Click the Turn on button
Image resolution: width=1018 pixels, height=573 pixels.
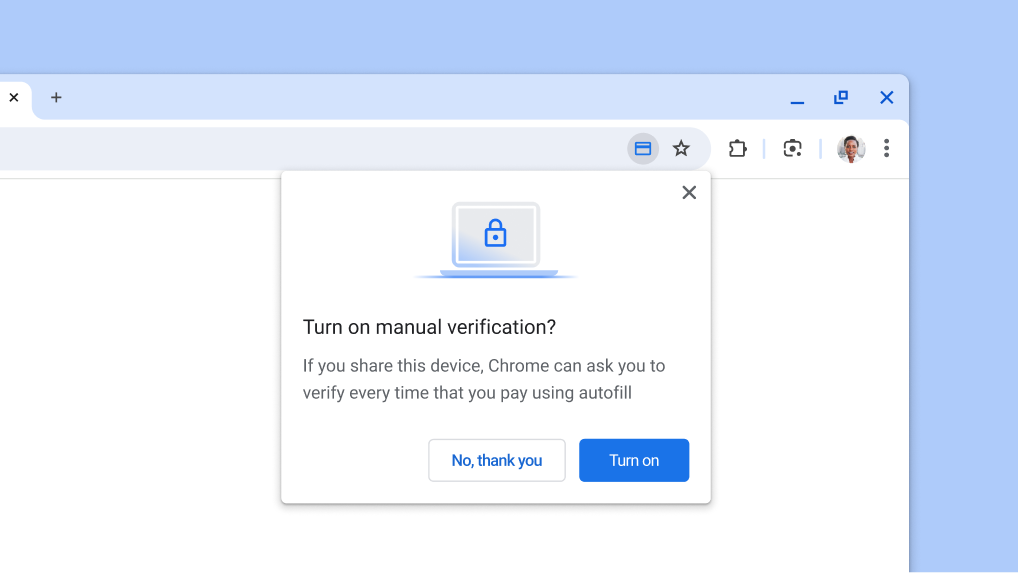pyautogui.click(x=634, y=460)
